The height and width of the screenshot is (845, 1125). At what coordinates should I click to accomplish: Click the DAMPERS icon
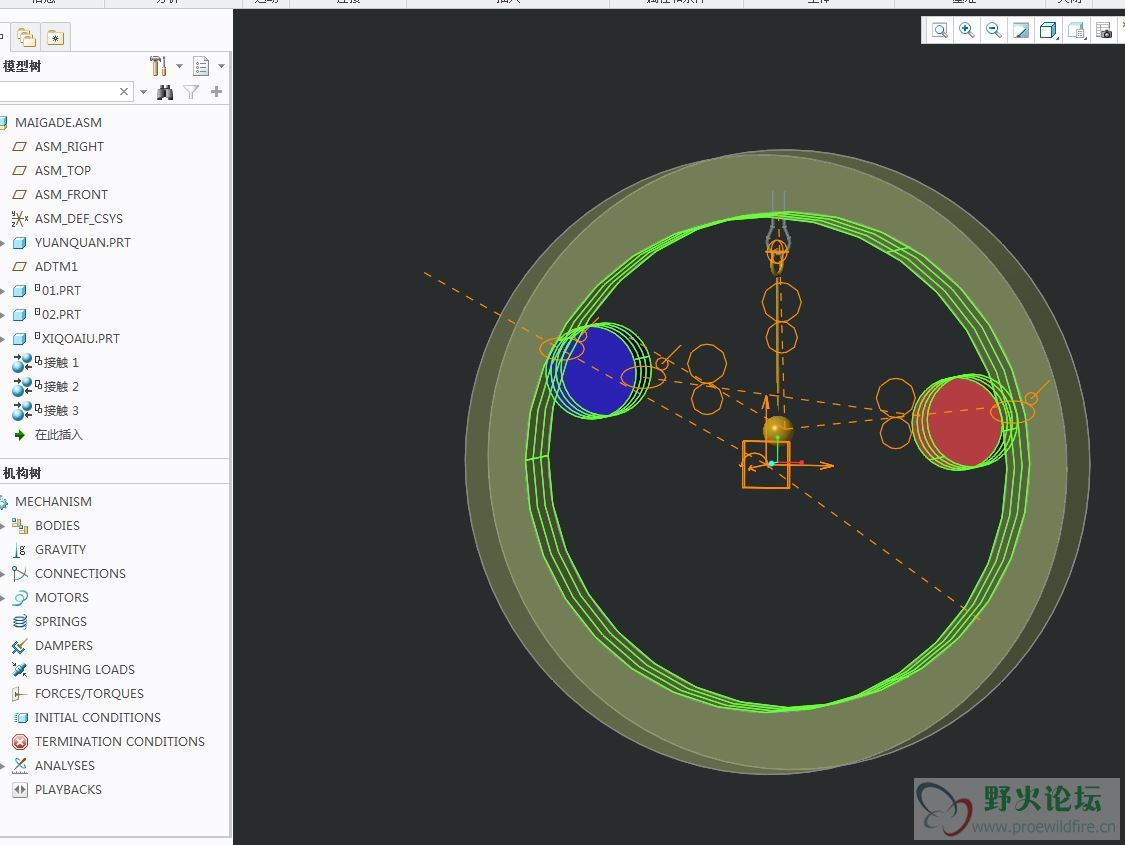coord(20,646)
